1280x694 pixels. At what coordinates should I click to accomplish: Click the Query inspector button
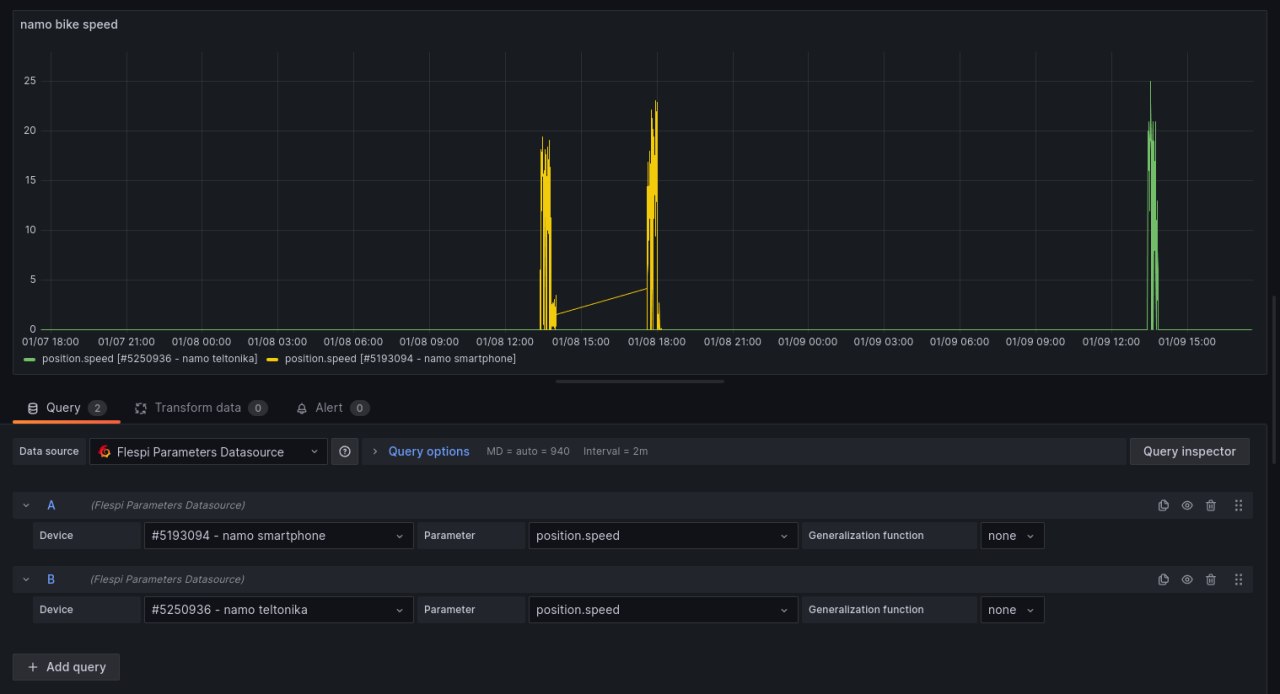(1189, 451)
